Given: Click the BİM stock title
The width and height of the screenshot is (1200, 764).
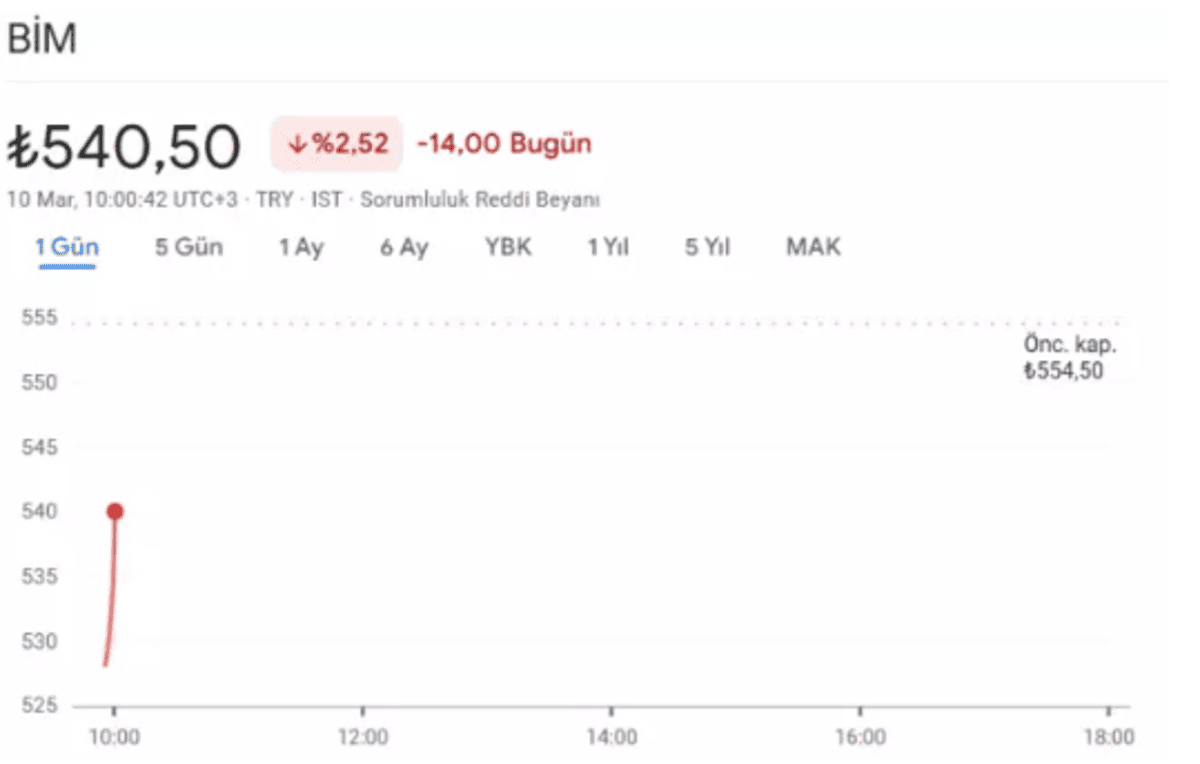Looking at the screenshot, I should (42, 39).
